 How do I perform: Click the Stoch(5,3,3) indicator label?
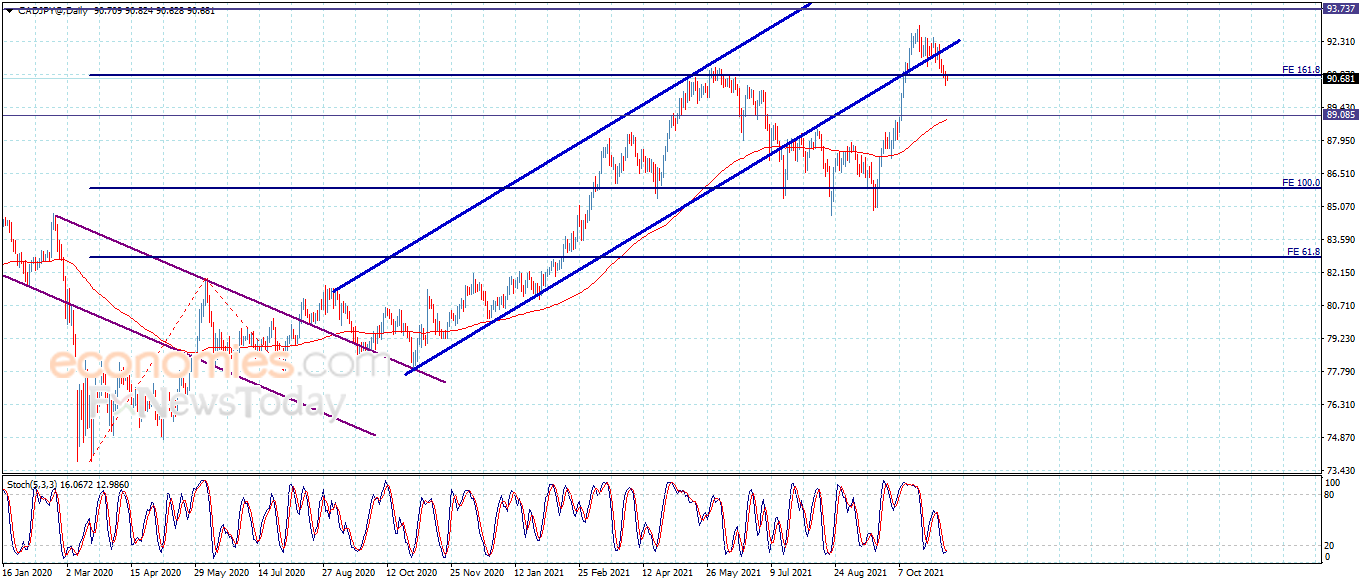tap(34, 484)
